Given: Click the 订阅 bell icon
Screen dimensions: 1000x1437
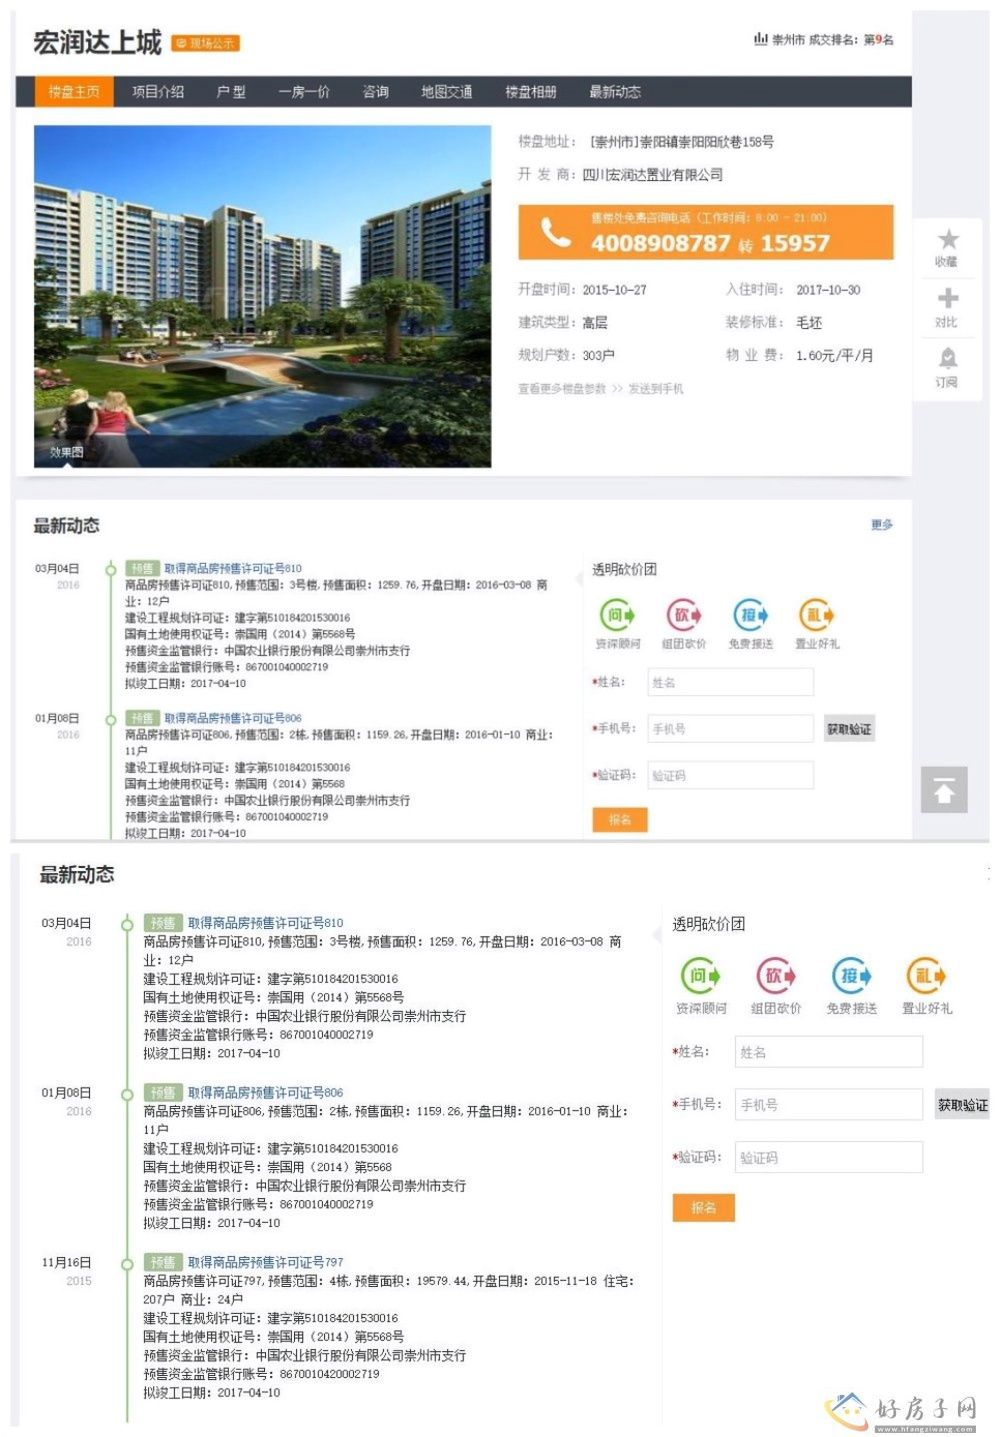Looking at the screenshot, I should point(947,358).
